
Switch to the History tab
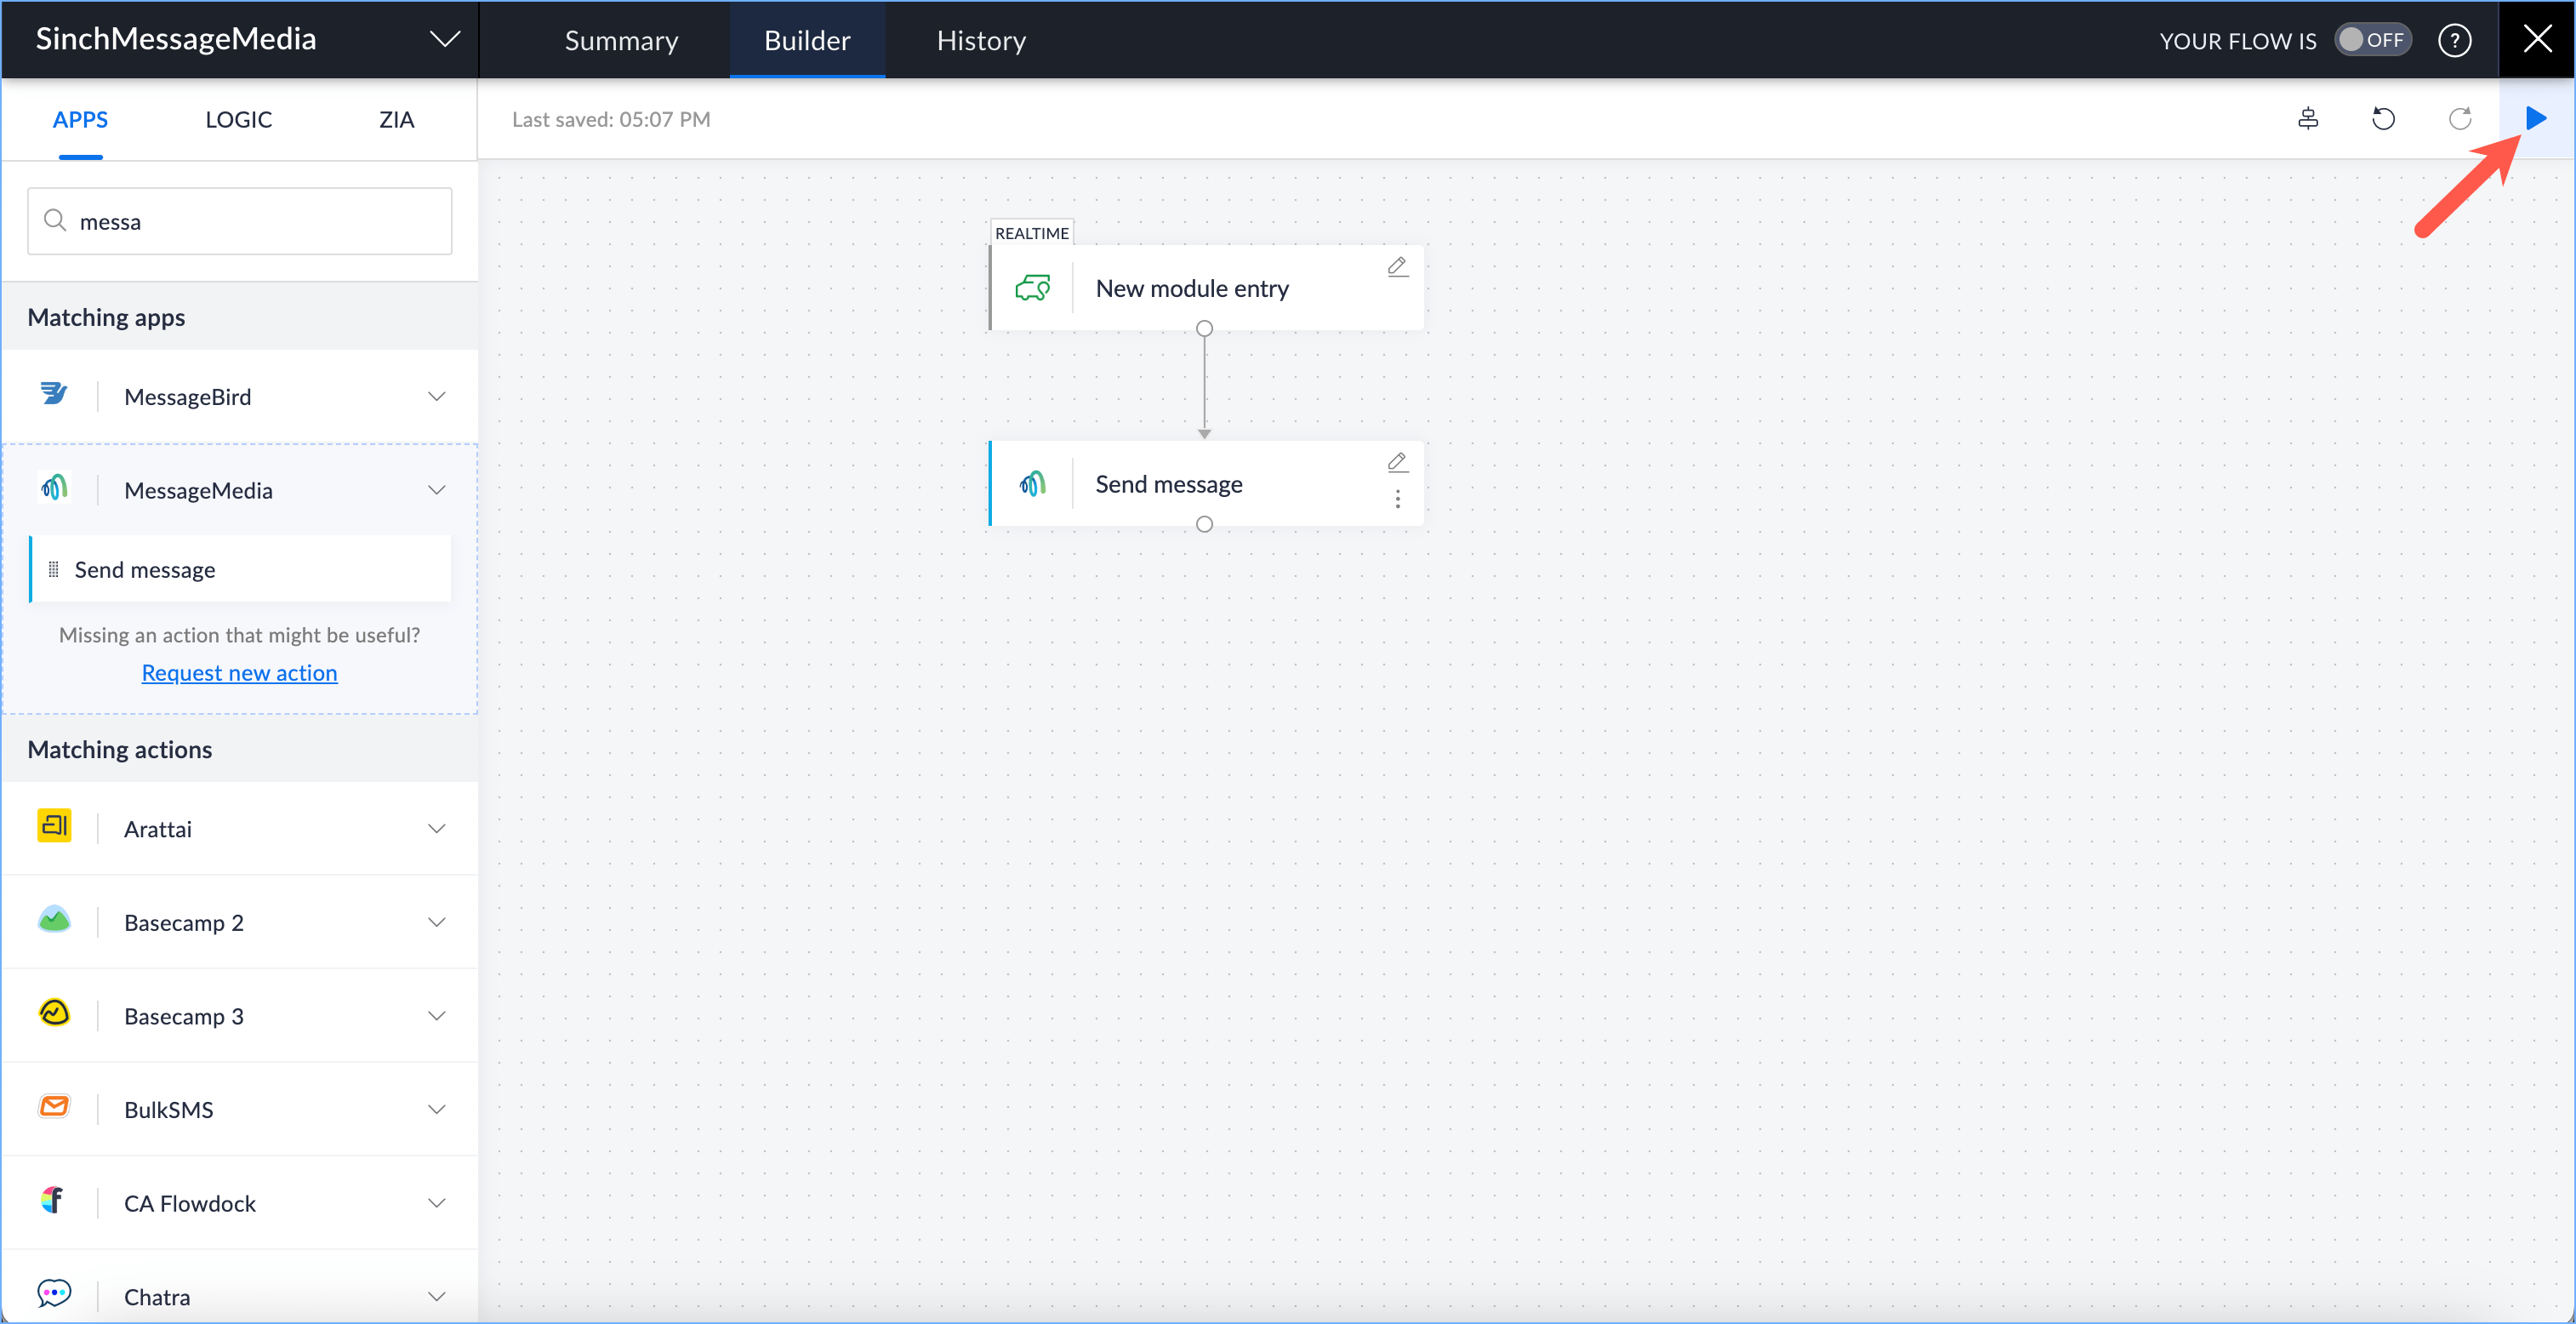pos(980,40)
